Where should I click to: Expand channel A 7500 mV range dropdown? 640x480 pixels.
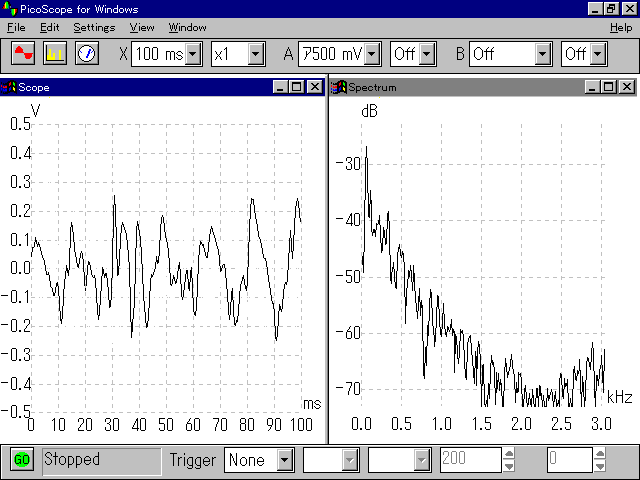(x=372, y=54)
